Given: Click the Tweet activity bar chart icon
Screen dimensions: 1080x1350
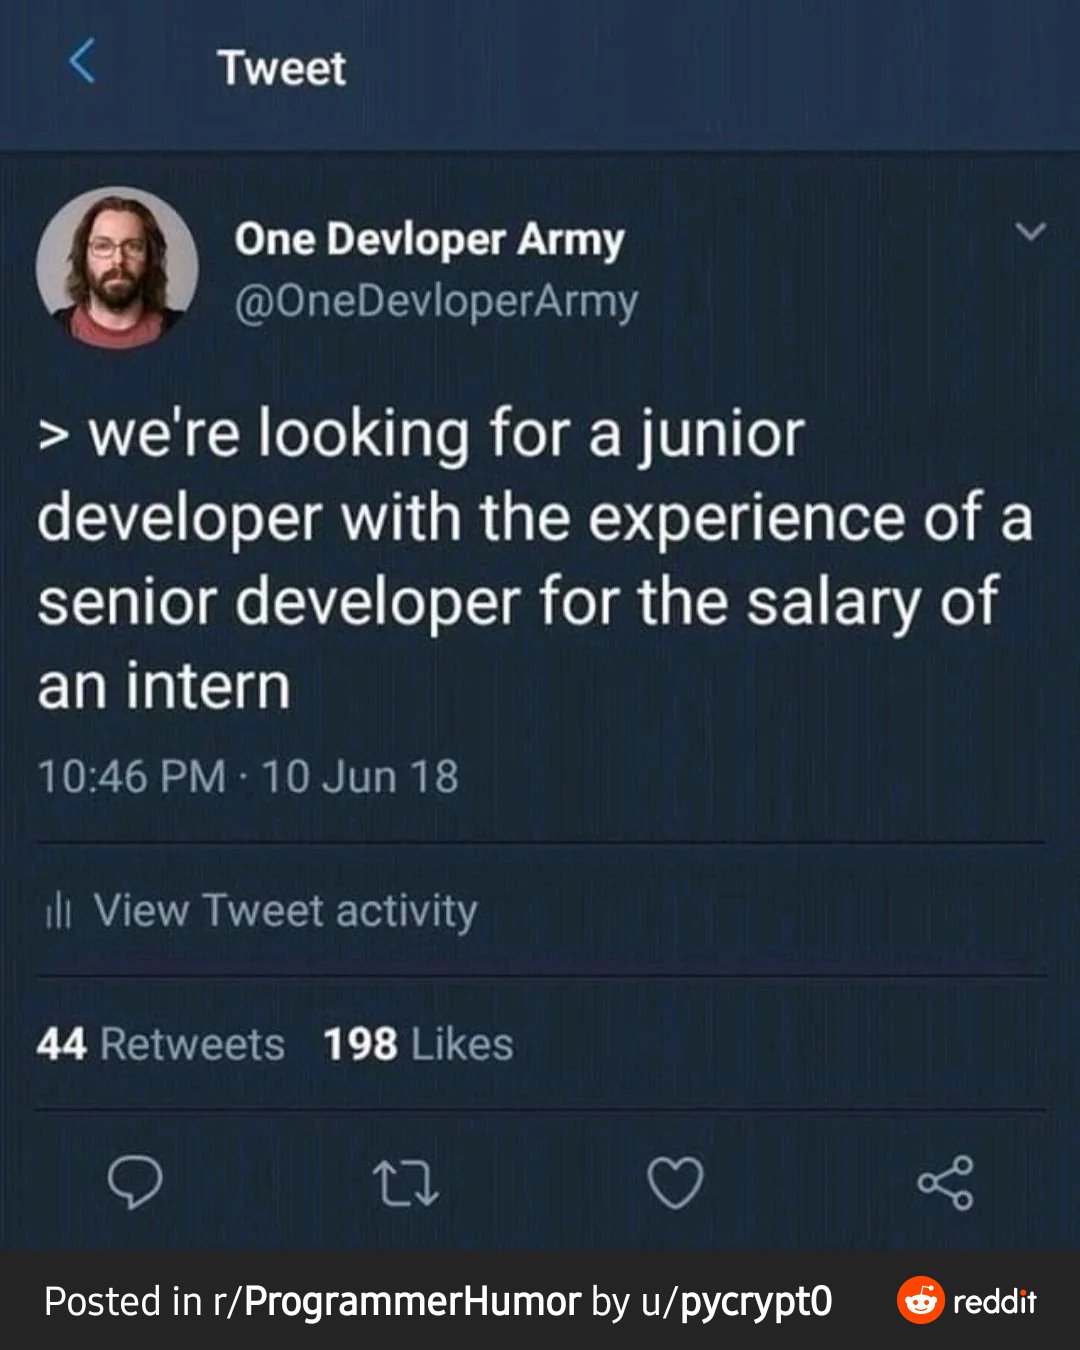Looking at the screenshot, I should coord(59,910).
